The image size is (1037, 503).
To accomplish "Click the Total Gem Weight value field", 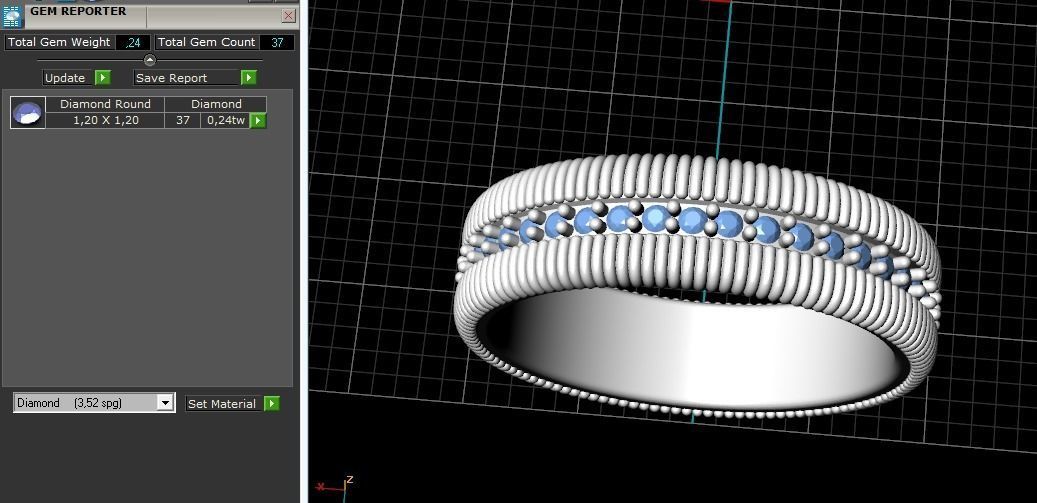I will pos(133,42).
